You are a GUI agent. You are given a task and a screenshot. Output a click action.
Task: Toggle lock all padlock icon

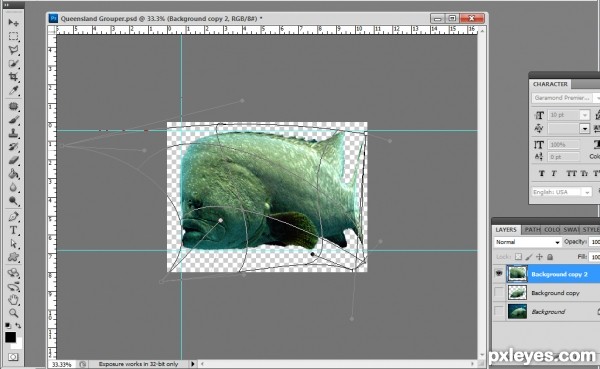550,257
